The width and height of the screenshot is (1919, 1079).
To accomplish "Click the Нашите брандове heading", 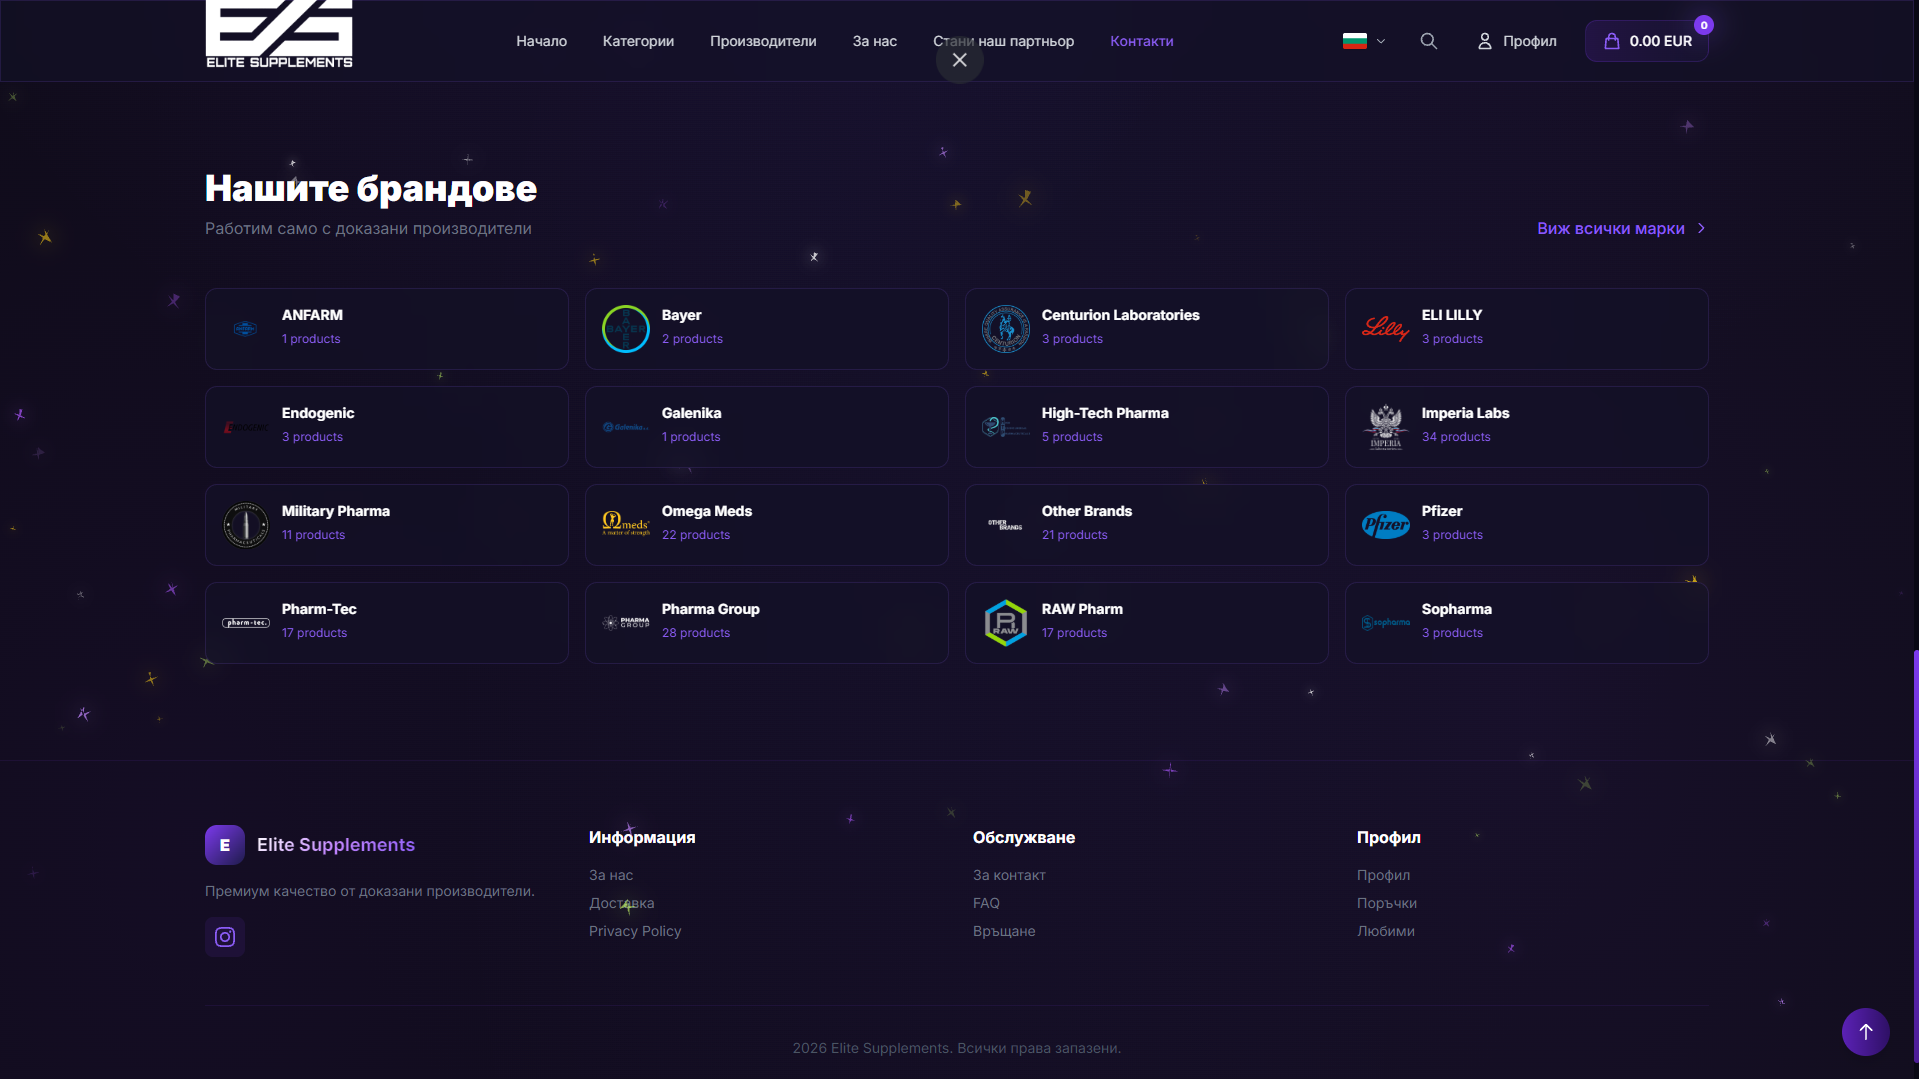I will (371, 189).
